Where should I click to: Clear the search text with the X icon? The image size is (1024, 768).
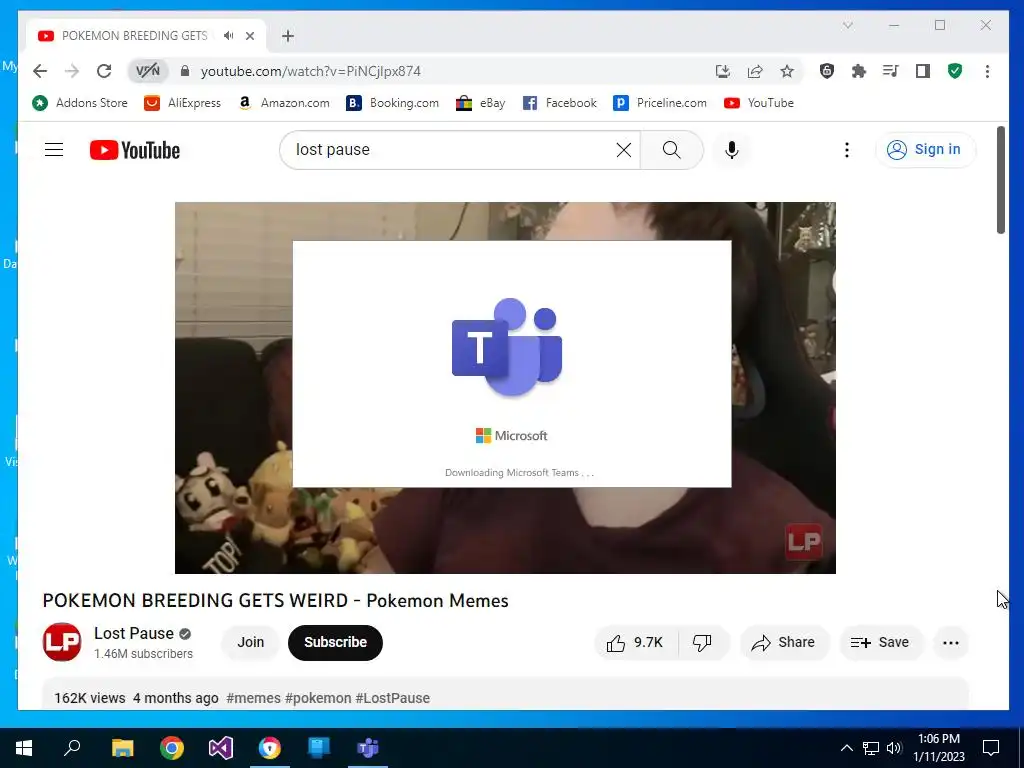624,150
